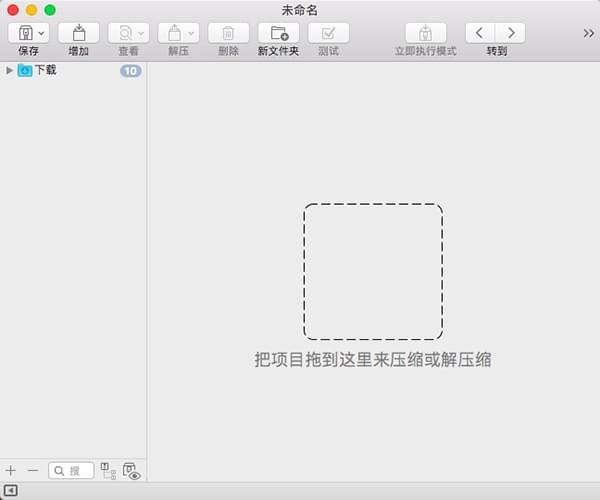Click the 删除 (Delete) trash icon
Viewport: 600px width, 500px height.
coord(228,33)
